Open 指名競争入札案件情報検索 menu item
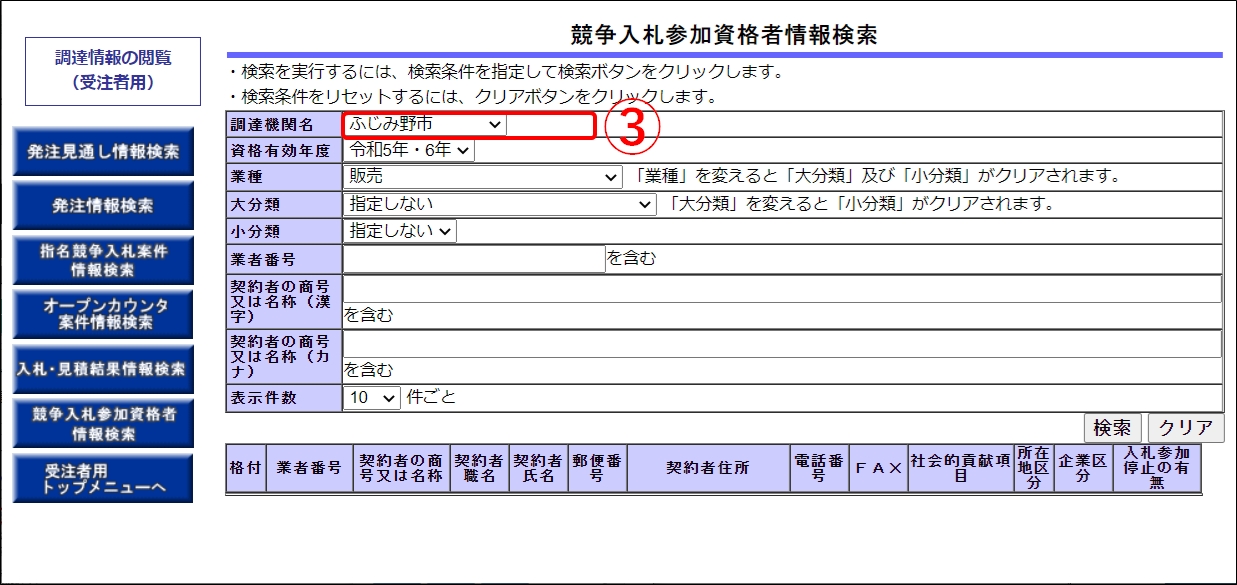This screenshot has height=585, width=1237. [x=103, y=261]
